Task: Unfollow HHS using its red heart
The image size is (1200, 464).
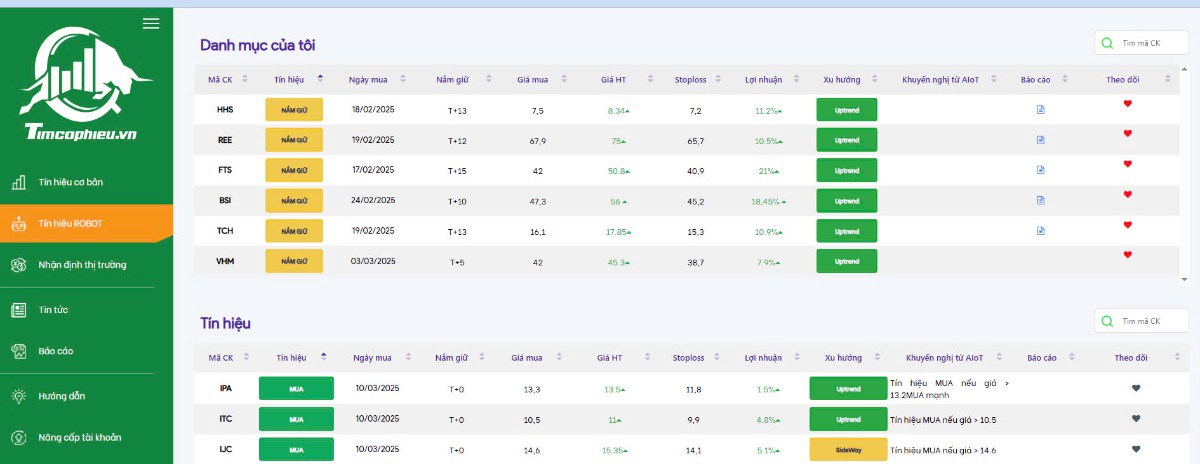Action: click(x=1127, y=104)
